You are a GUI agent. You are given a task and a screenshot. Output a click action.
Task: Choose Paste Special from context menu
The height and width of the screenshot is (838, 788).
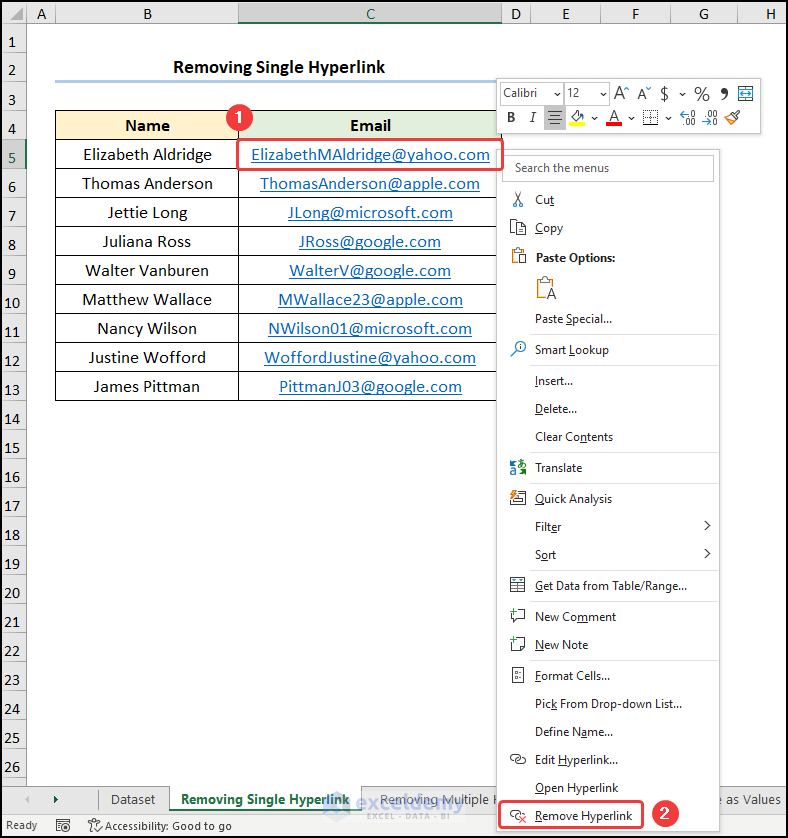point(608,319)
